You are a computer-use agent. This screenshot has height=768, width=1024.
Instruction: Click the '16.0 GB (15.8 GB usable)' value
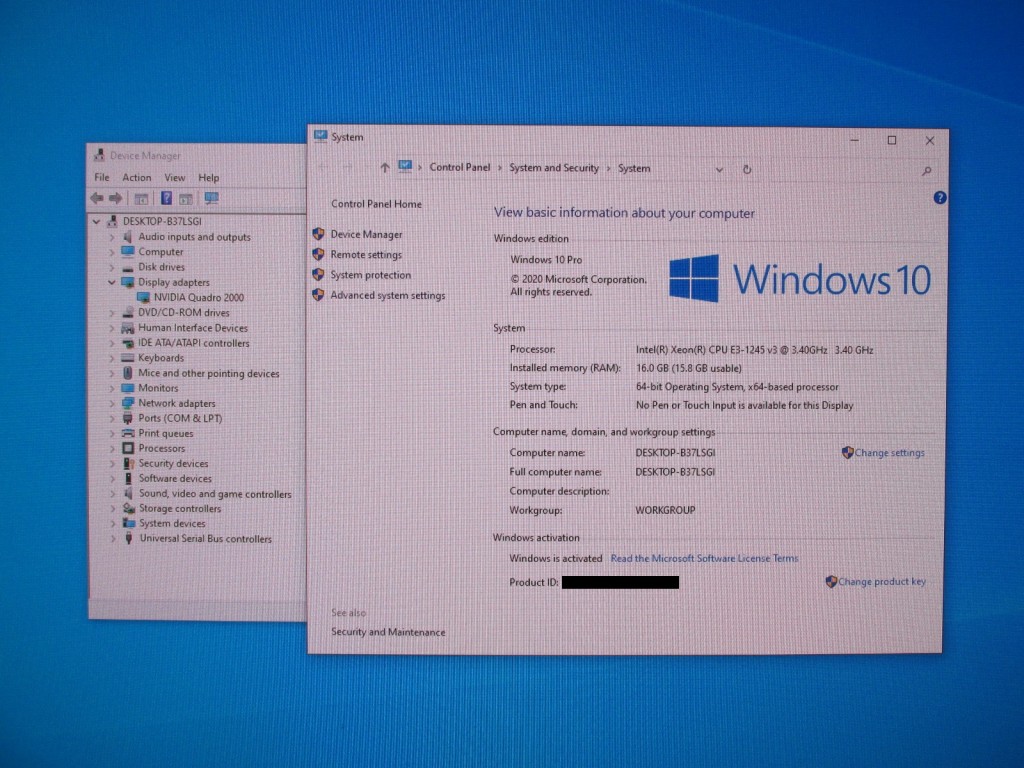(688, 368)
